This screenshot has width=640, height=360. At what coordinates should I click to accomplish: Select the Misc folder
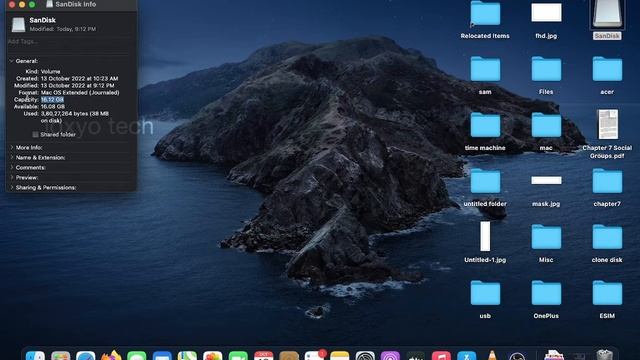pos(546,237)
